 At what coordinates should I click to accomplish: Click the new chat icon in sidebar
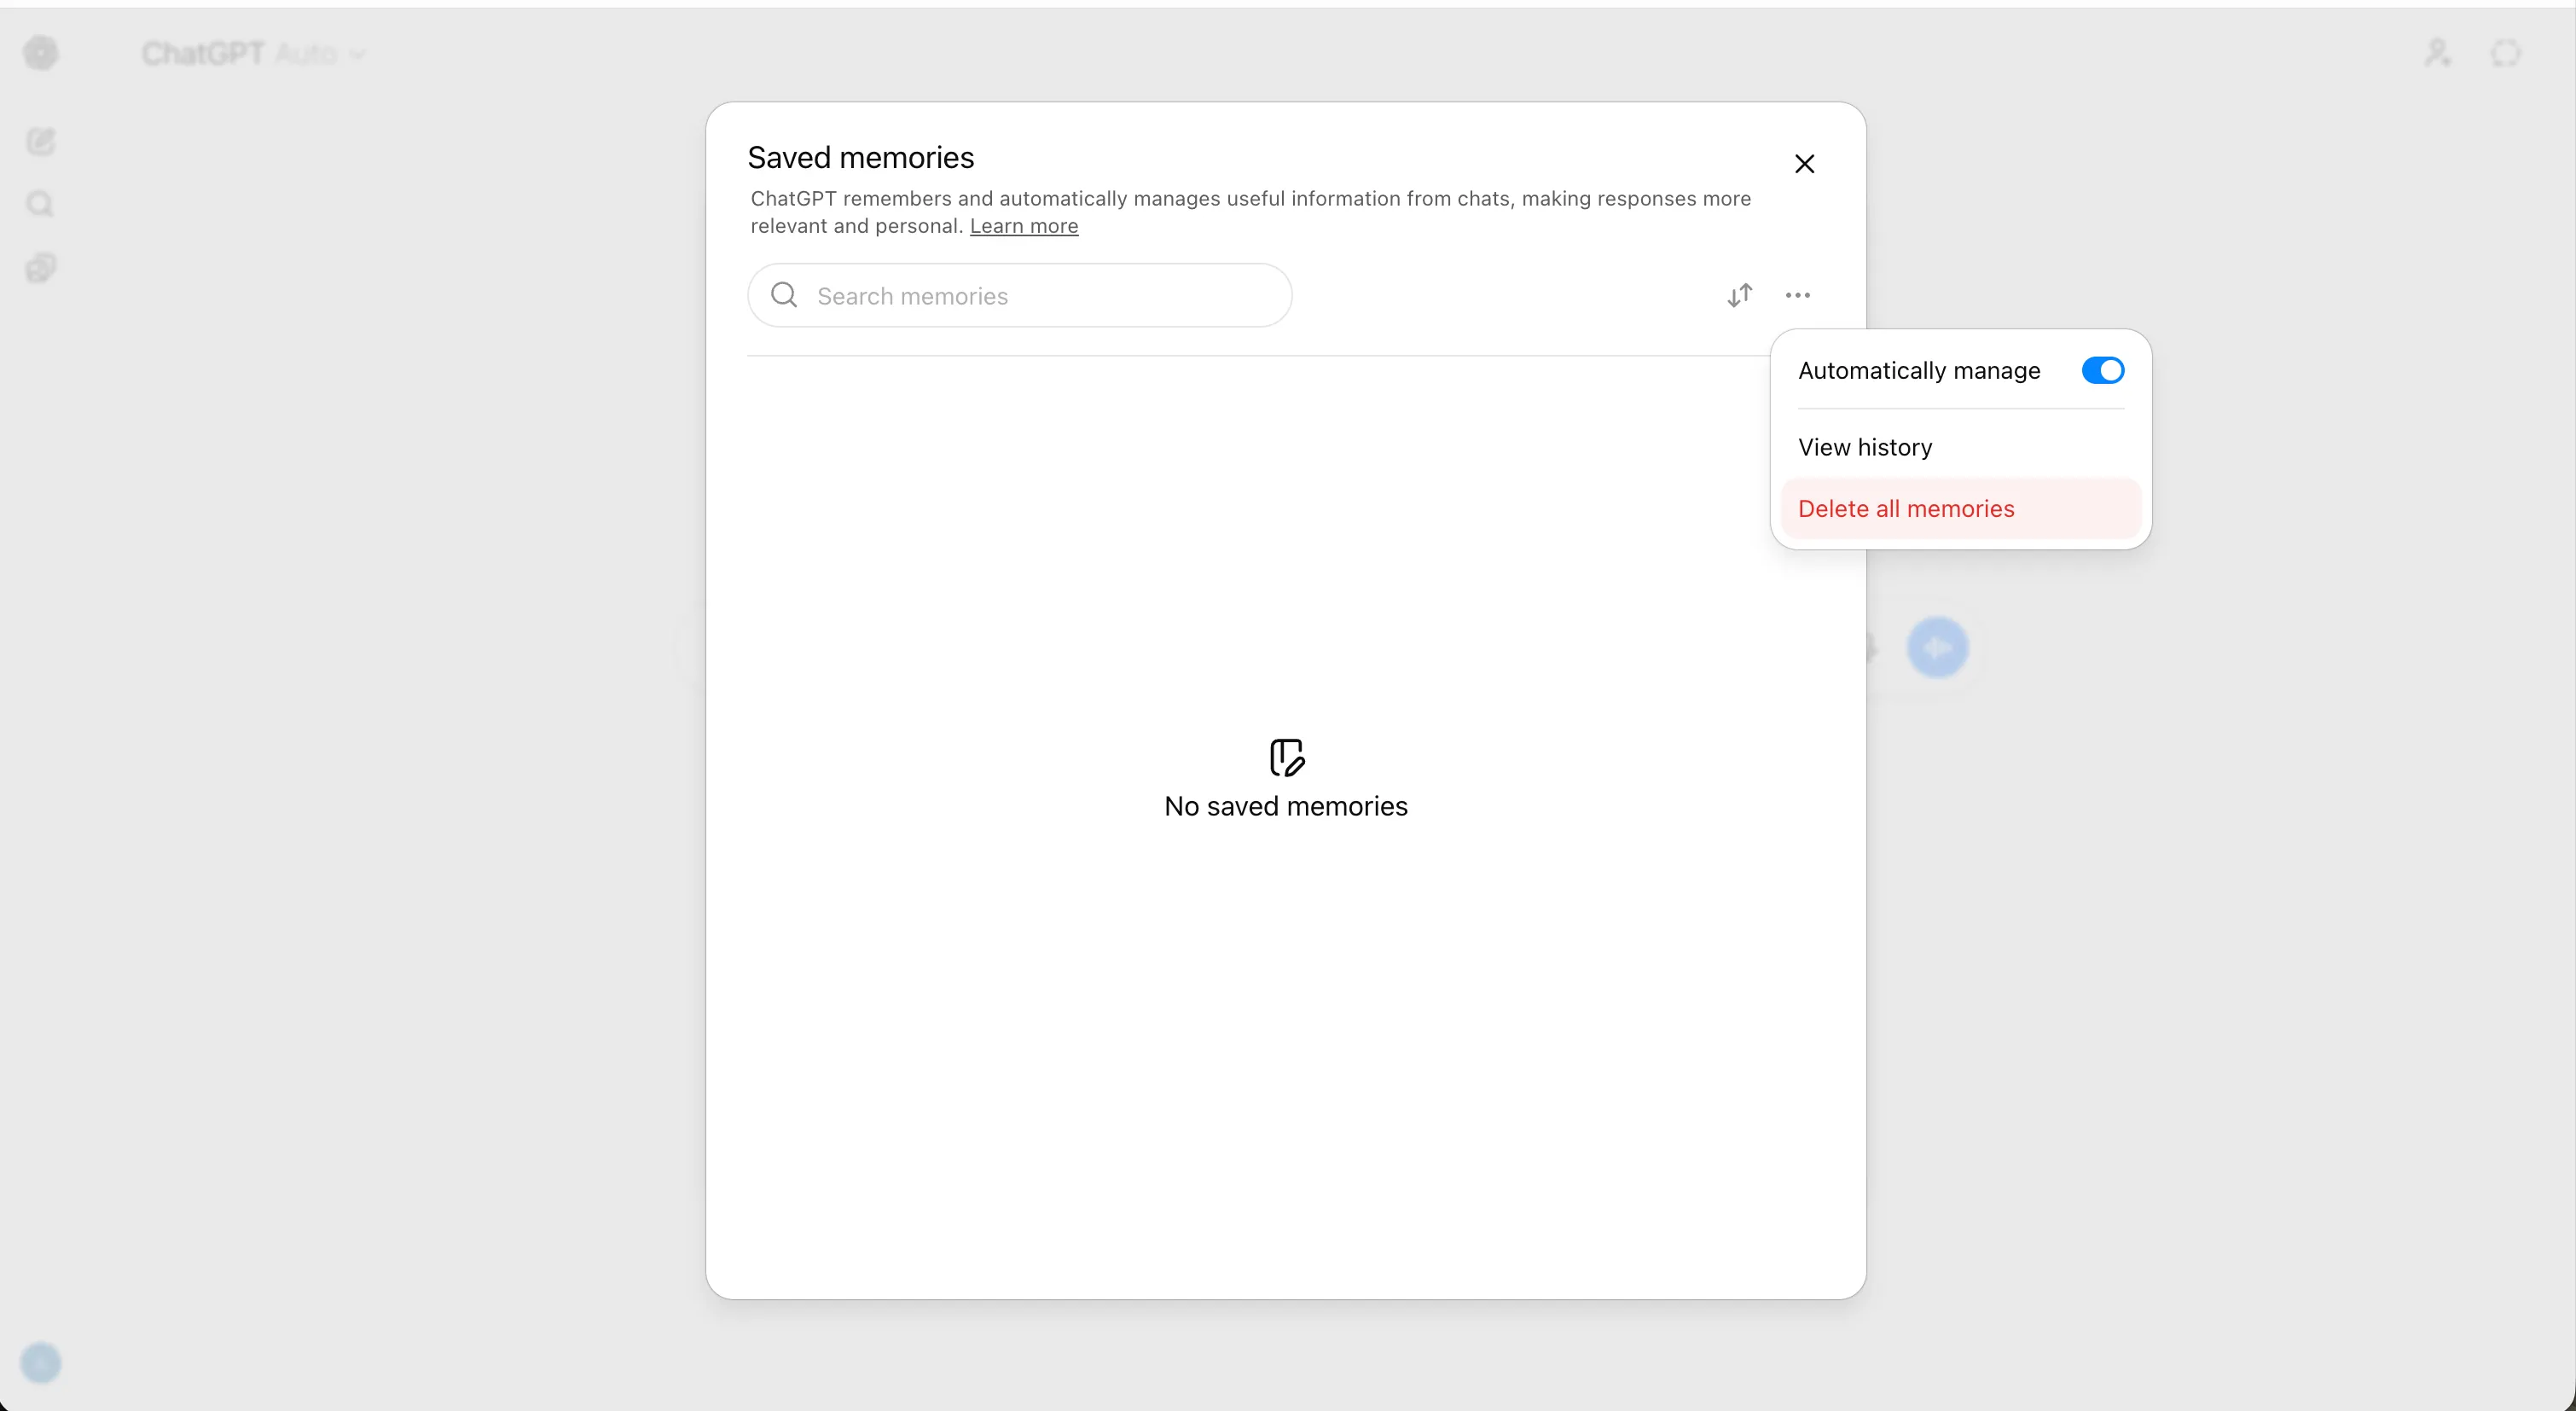41,141
